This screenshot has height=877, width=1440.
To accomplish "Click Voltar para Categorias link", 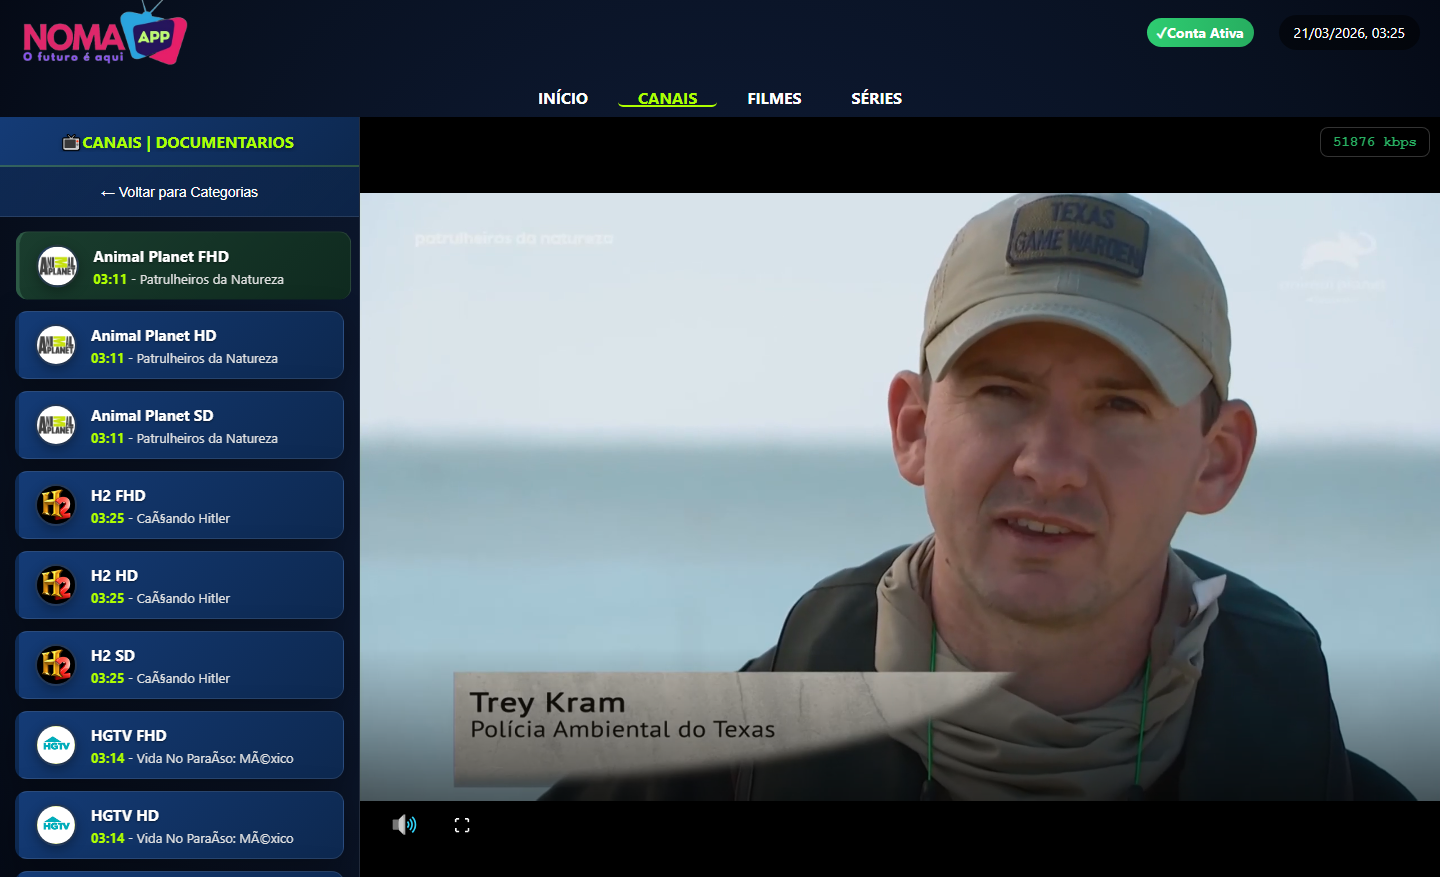I will (x=180, y=192).
